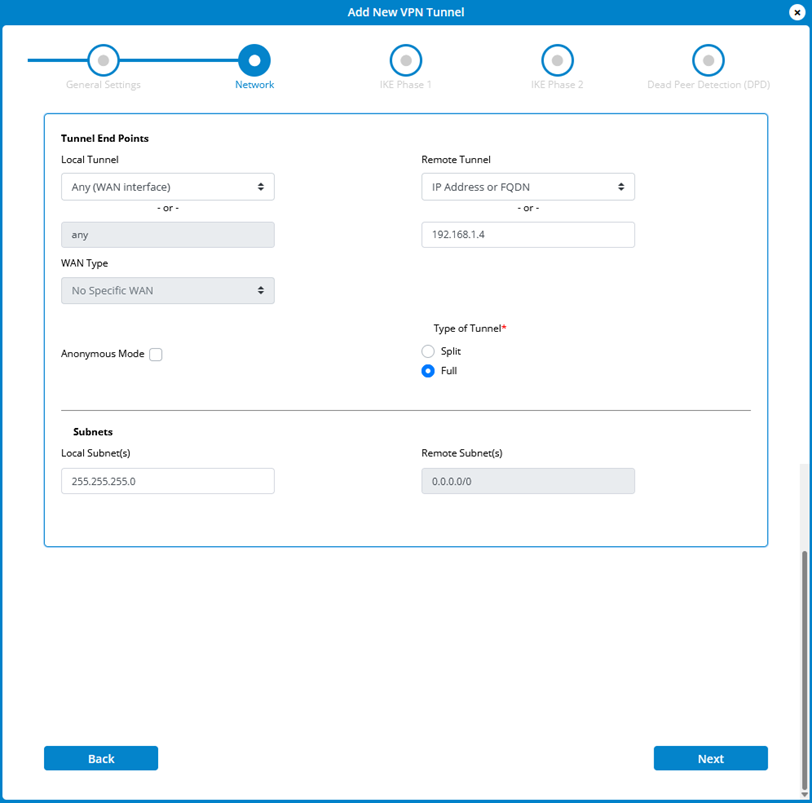Proceed with the Next button

710,759
